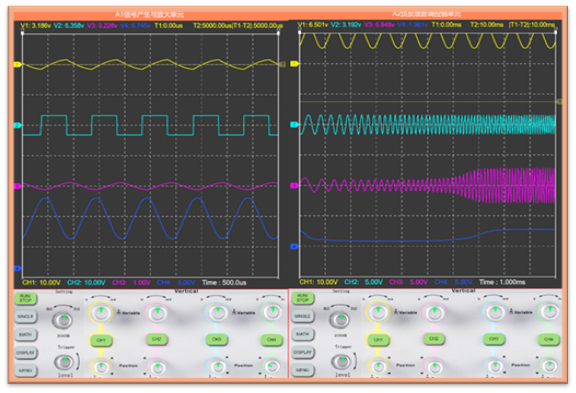576x393 pixels.
Task: Toggle RUN/STOP on the left oscilloscope
Action: pyautogui.click(x=25, y=298)
